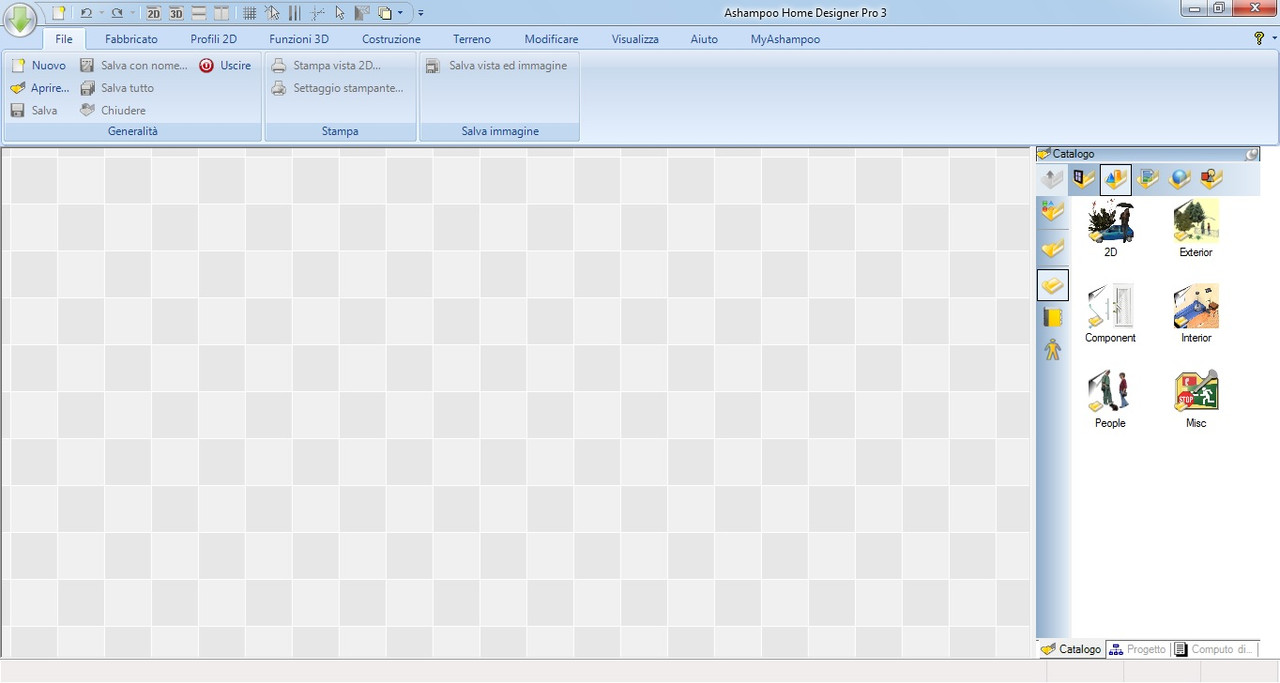Click Salva vista ed immagine button

pyautogui.click(x=496, y=65)
